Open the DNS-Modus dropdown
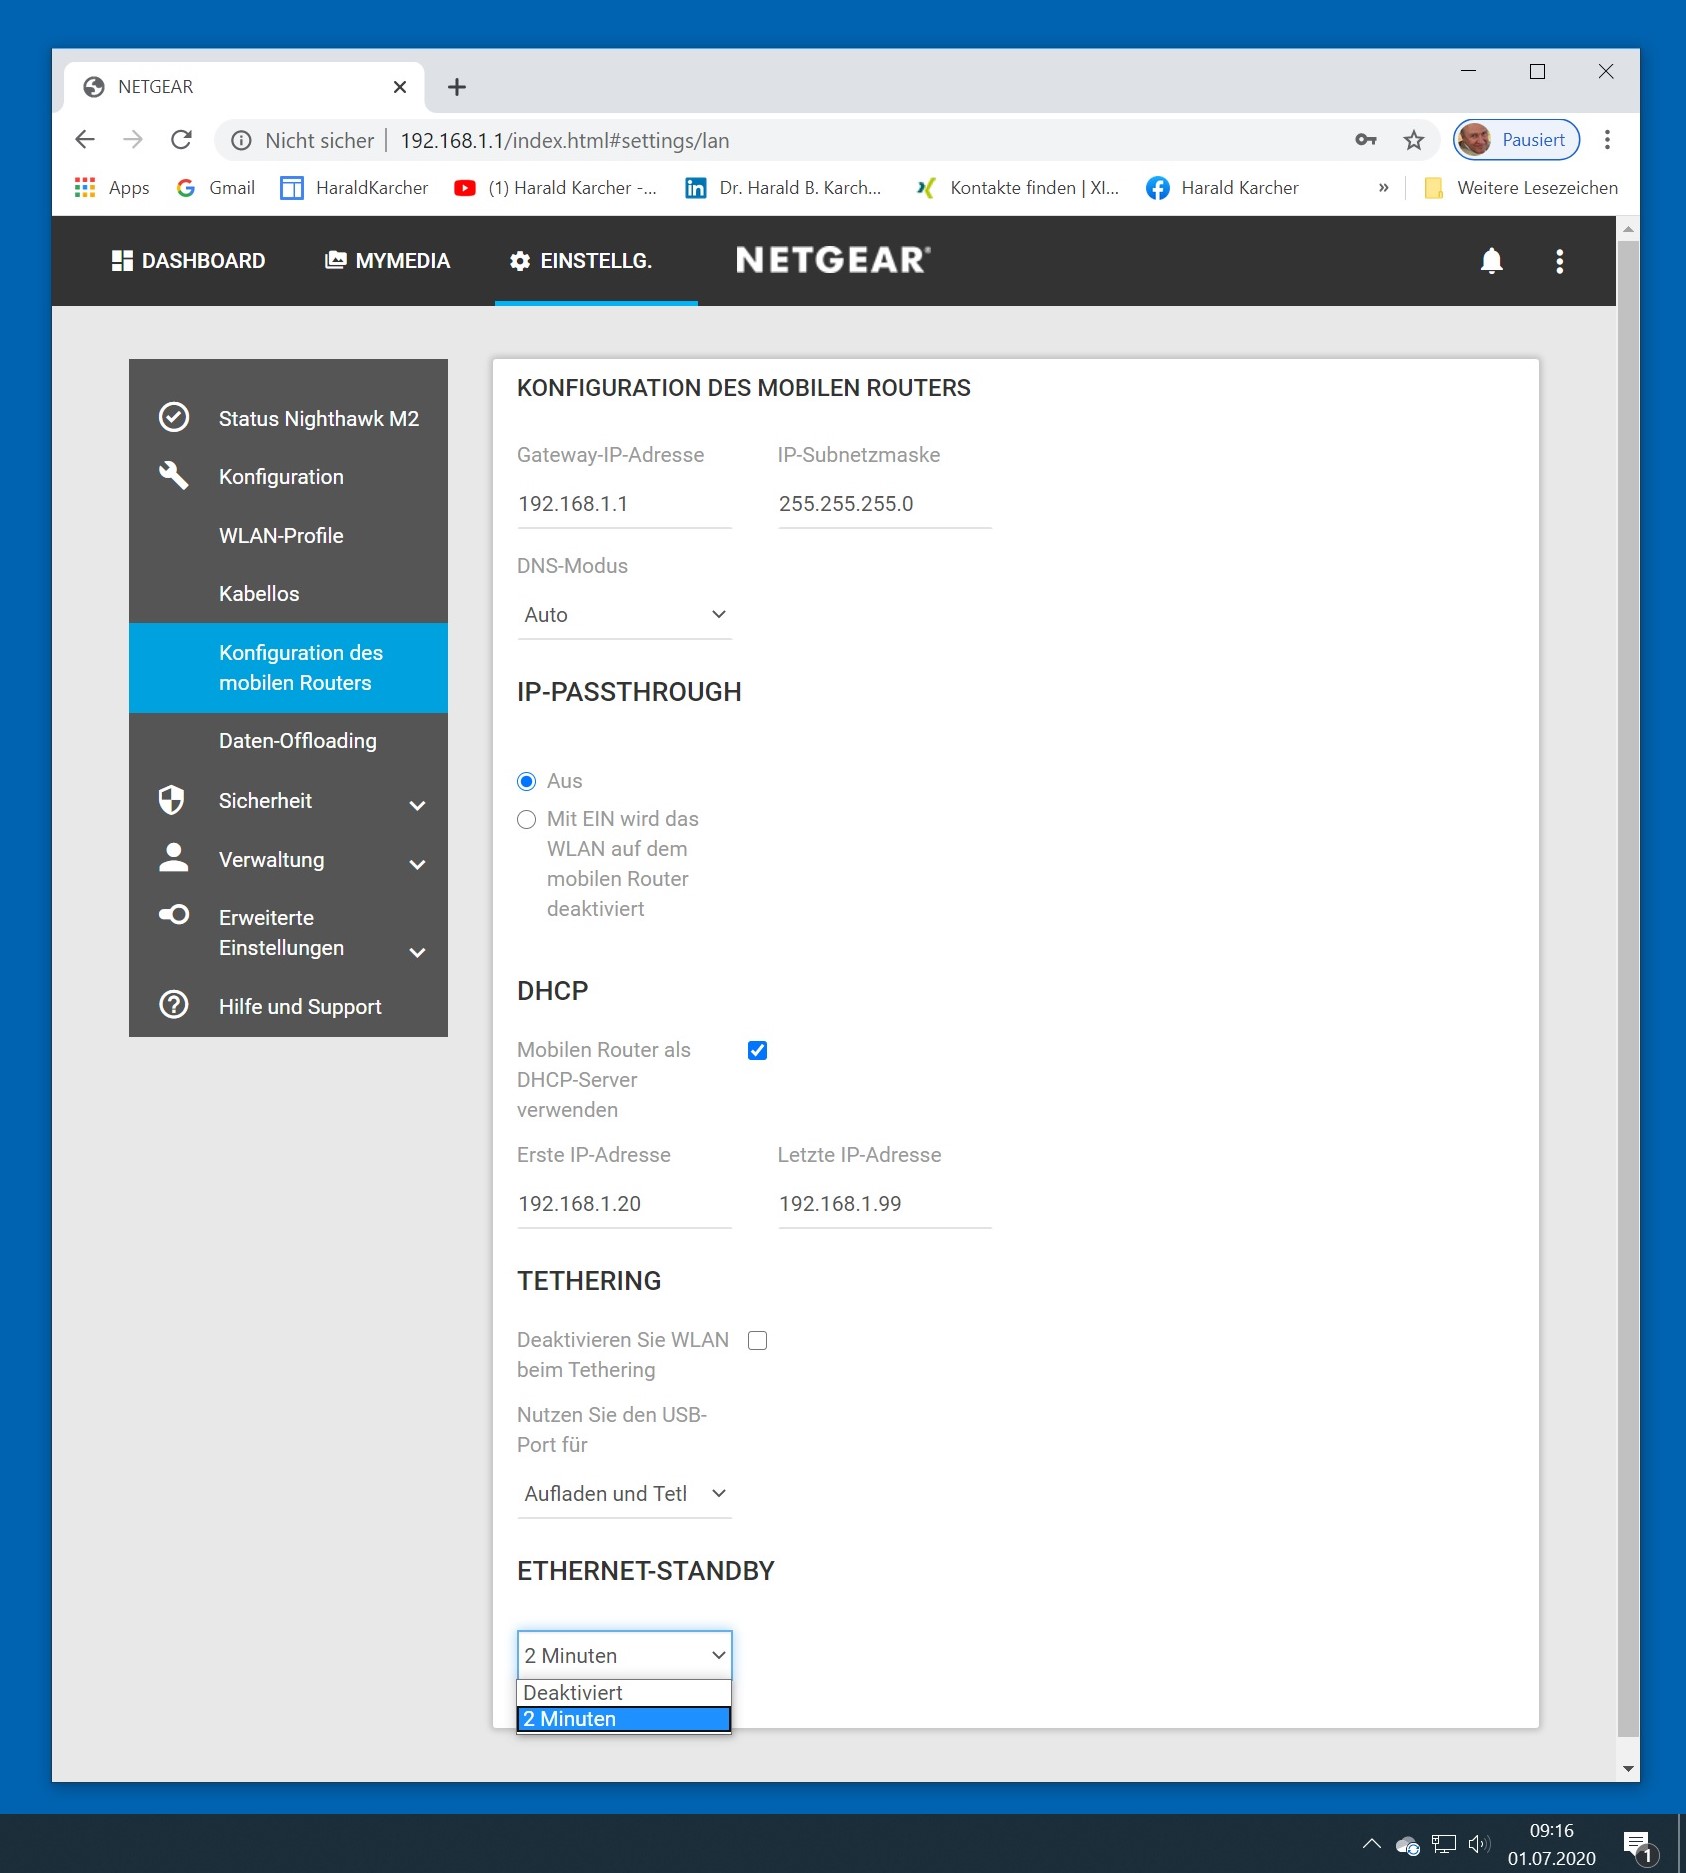 (624, 615)
